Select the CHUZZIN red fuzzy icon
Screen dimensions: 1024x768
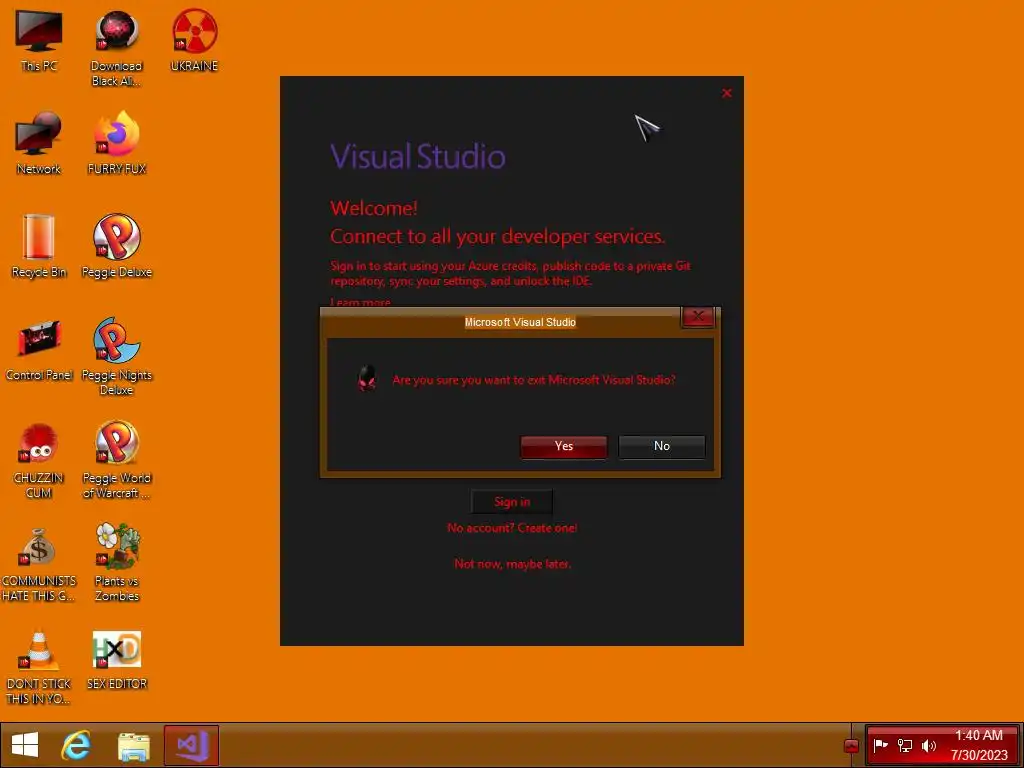click(x=39, y=460)
